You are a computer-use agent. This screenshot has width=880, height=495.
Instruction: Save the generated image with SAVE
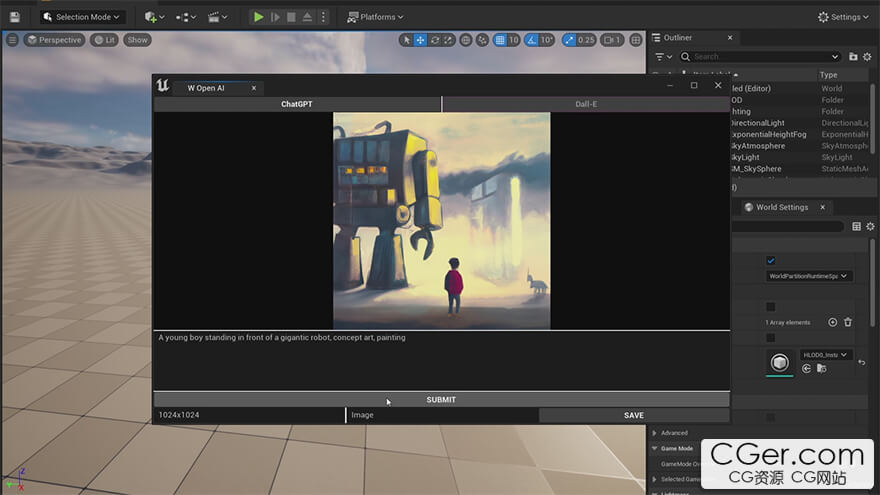click(x=634, y=415)
